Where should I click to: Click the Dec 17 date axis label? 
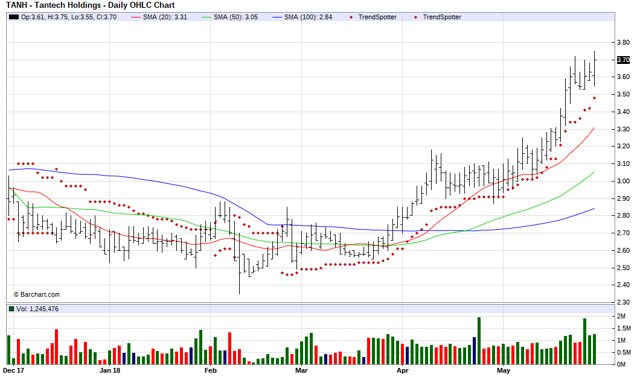click(13, 371)
